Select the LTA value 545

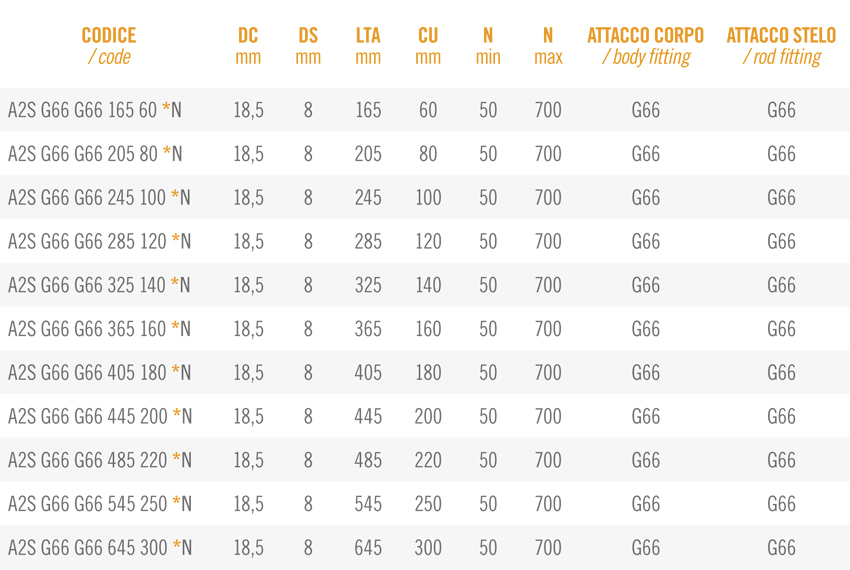[368, 504]
